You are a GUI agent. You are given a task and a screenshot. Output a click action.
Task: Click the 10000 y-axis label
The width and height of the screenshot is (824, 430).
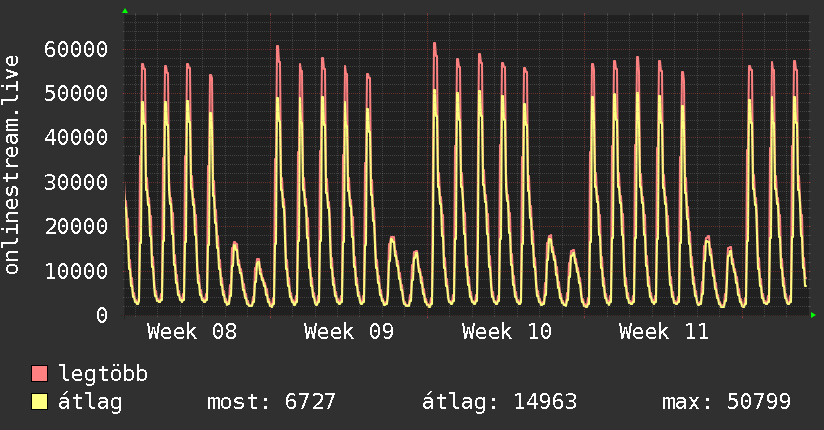pos(76,271)
